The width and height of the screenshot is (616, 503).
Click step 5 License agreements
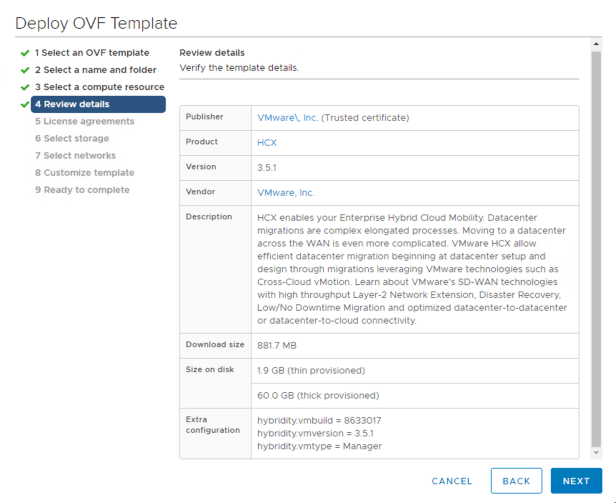[83, 121]
